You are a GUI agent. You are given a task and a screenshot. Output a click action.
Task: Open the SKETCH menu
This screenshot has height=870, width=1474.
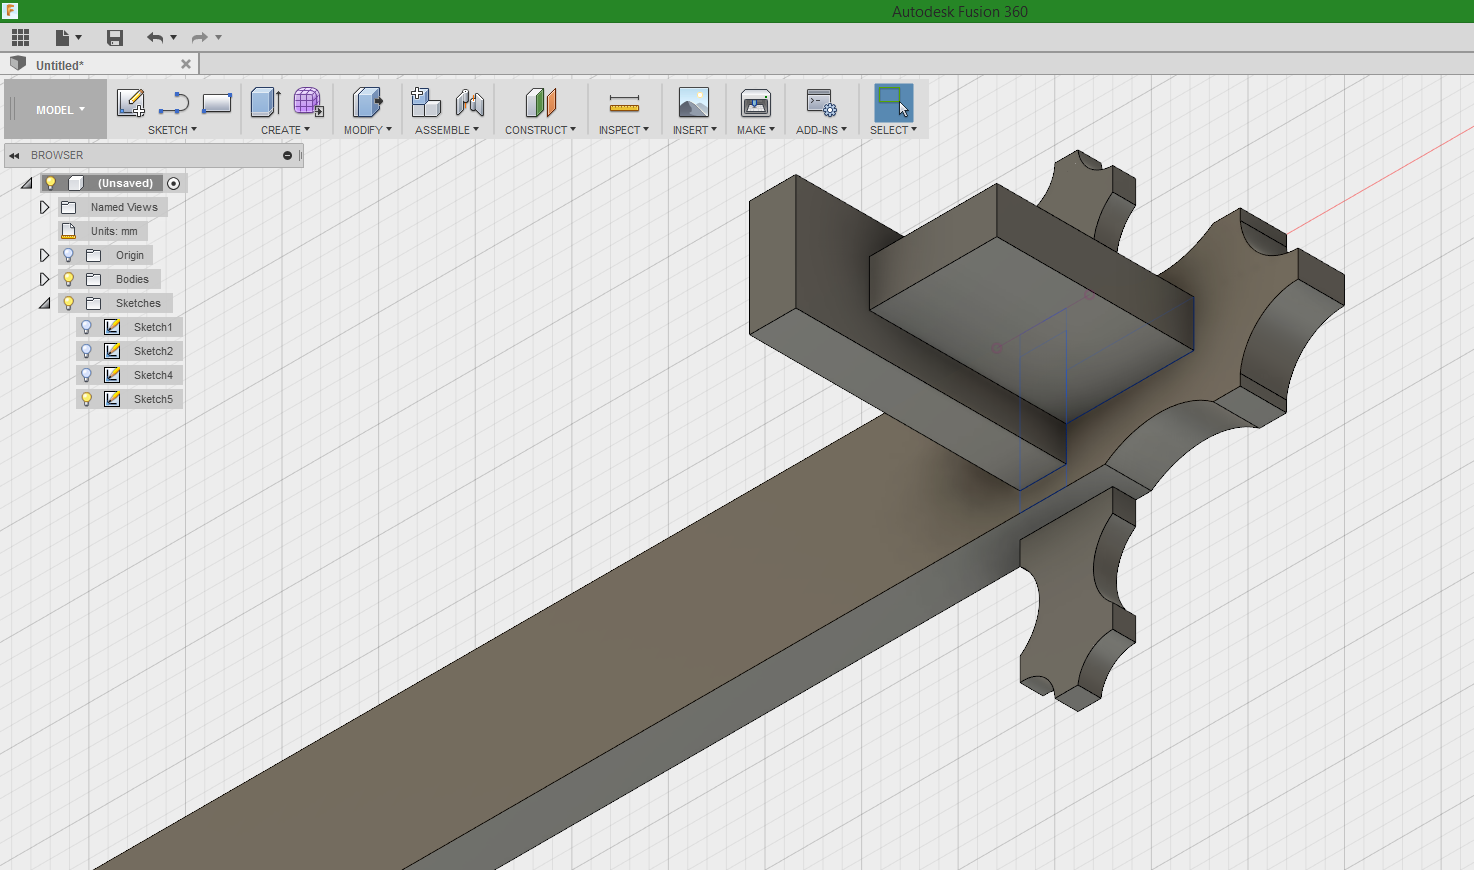(x=172, y=130)
